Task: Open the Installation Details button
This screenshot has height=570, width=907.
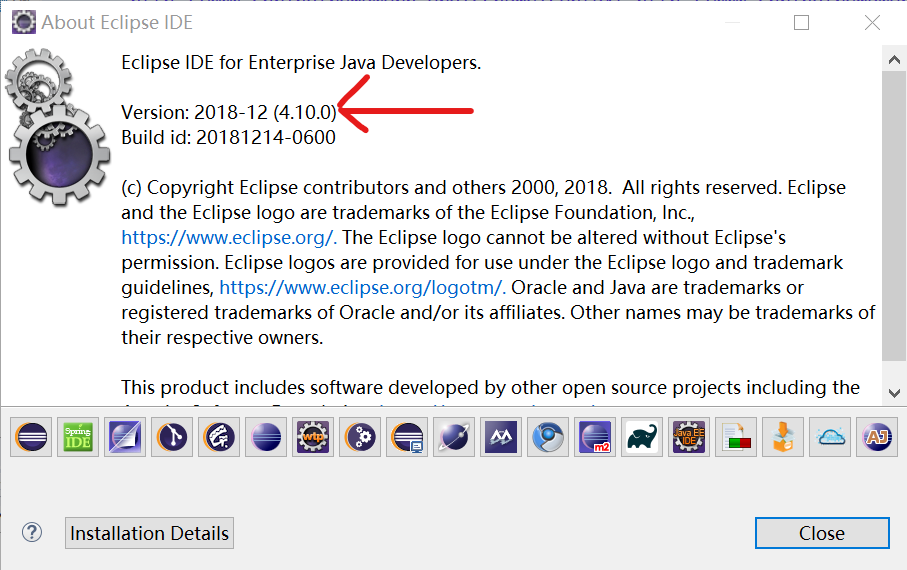Action: [x=149, y=533]
